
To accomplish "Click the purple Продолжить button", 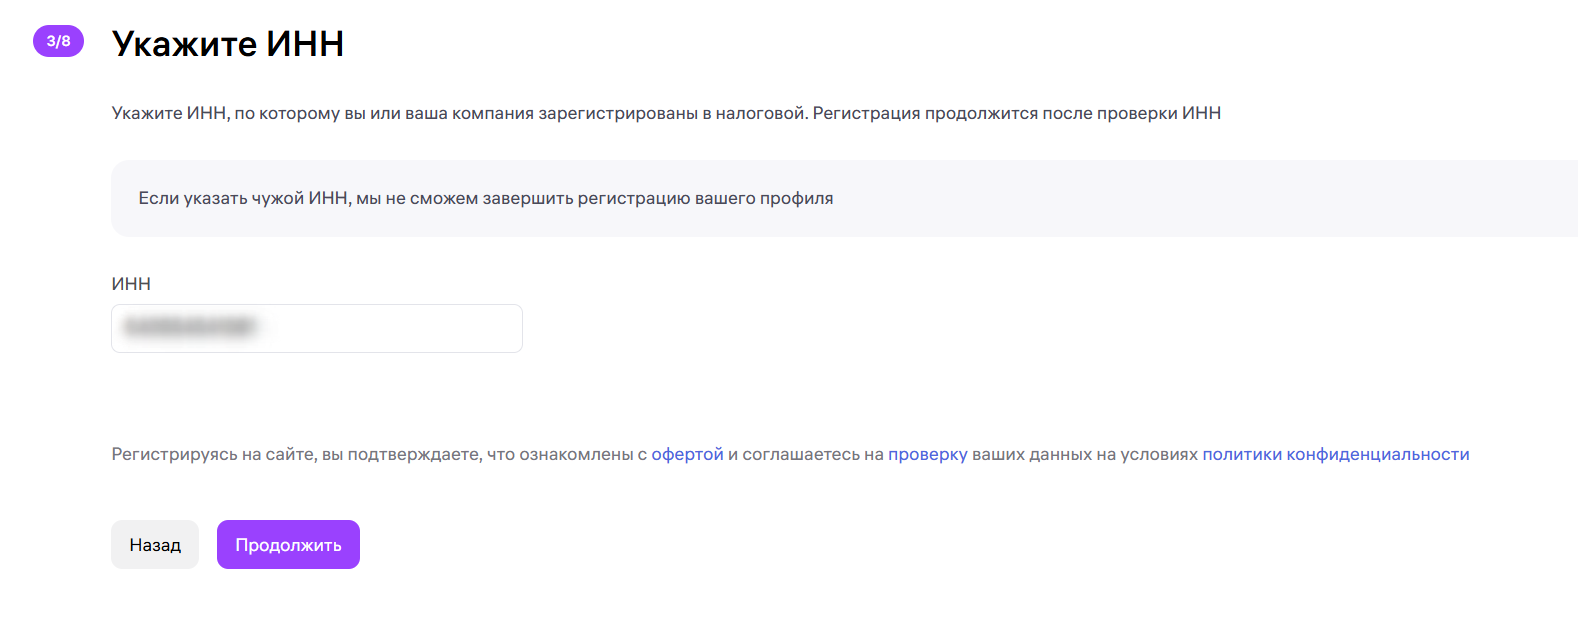I will pyautogui.click(x=288, y=545).
